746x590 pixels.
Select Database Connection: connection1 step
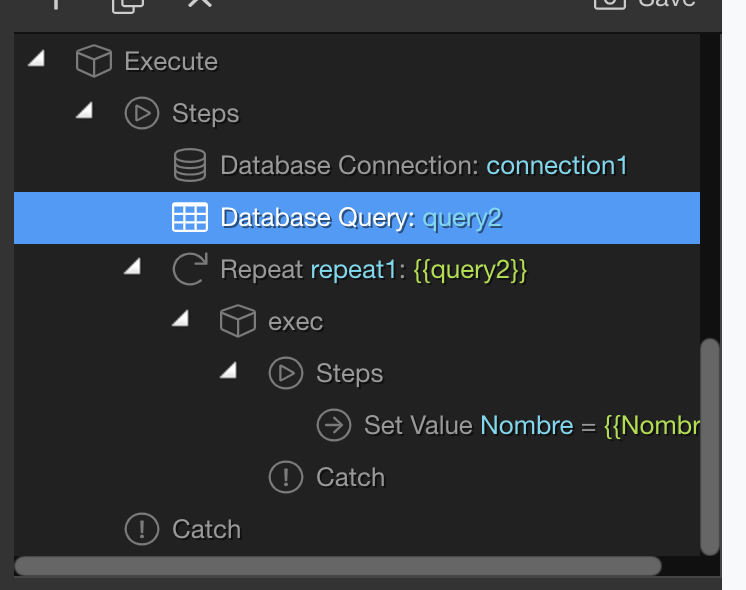point(357,166)
